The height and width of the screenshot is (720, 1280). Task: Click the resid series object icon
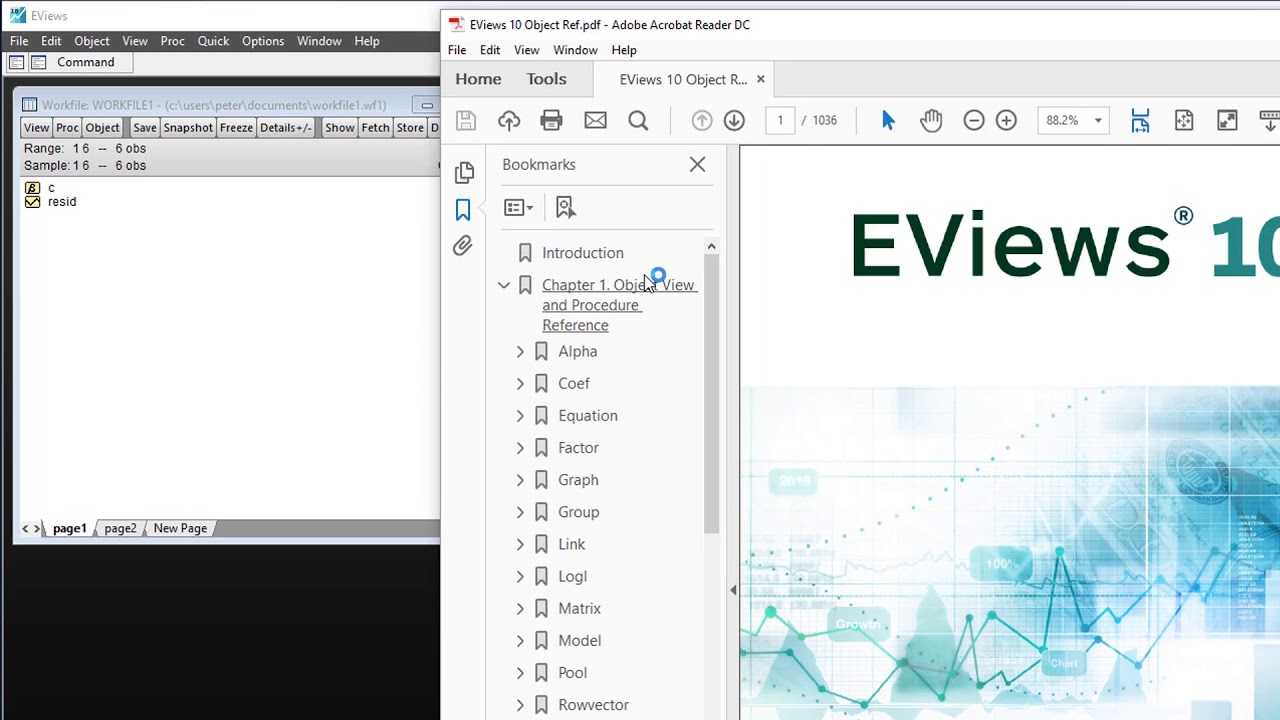[32, 201]
